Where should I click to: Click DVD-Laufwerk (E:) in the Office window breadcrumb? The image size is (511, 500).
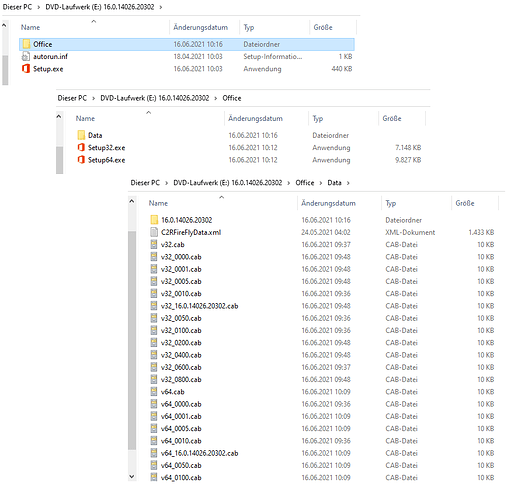point(155,98)
